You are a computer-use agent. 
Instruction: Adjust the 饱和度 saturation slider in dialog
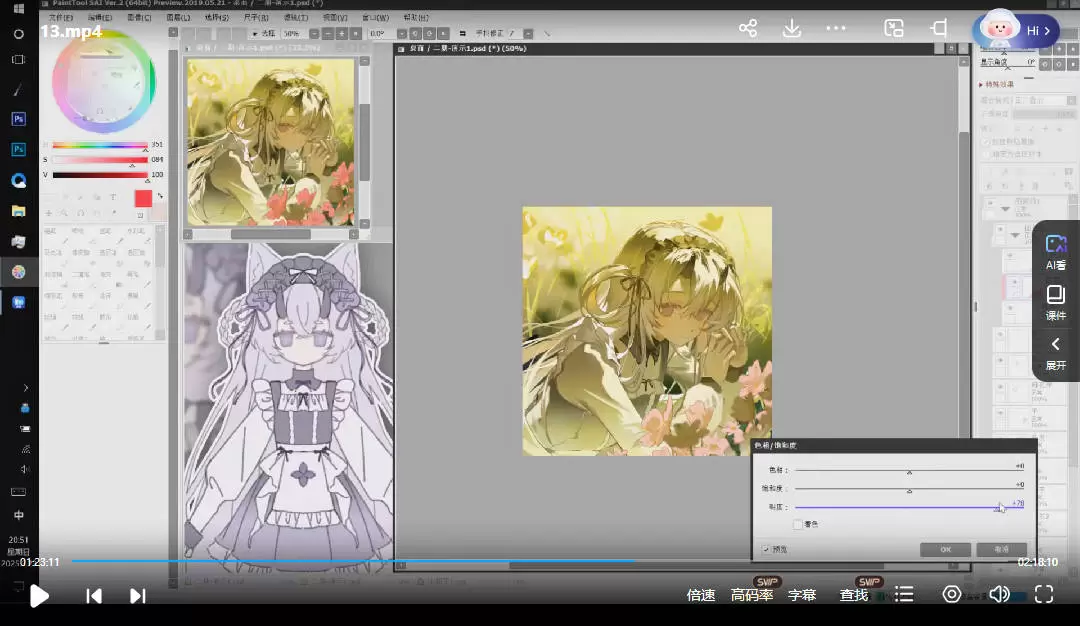[909, 490]
